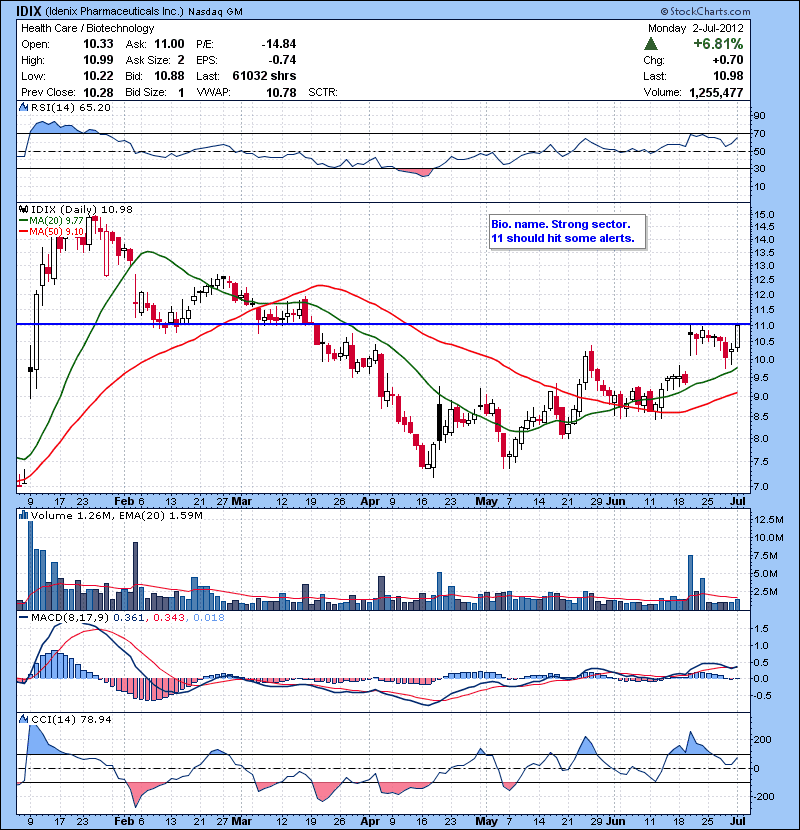Screen dimensions: 800x830
Task: Click the 'Bio. name. Strong sector.' annotation box
Action: 561,224
